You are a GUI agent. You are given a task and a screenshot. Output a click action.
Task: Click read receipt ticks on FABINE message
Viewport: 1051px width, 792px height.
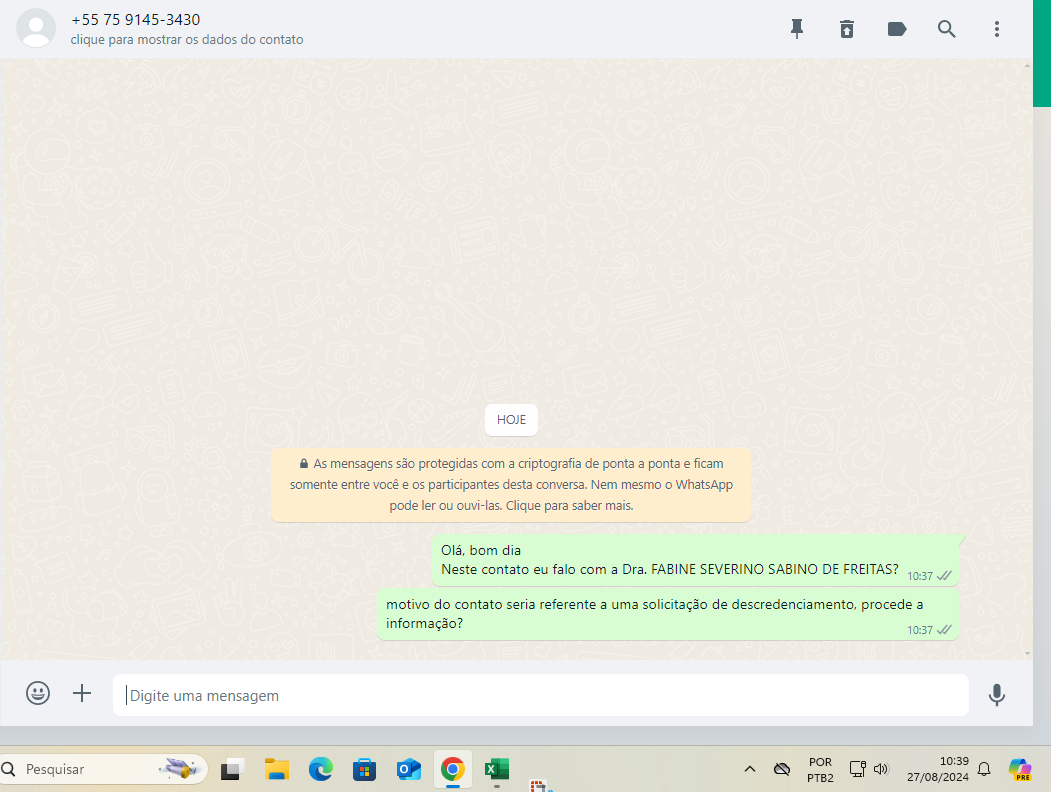pyautogui.click(x=944, y=576)
